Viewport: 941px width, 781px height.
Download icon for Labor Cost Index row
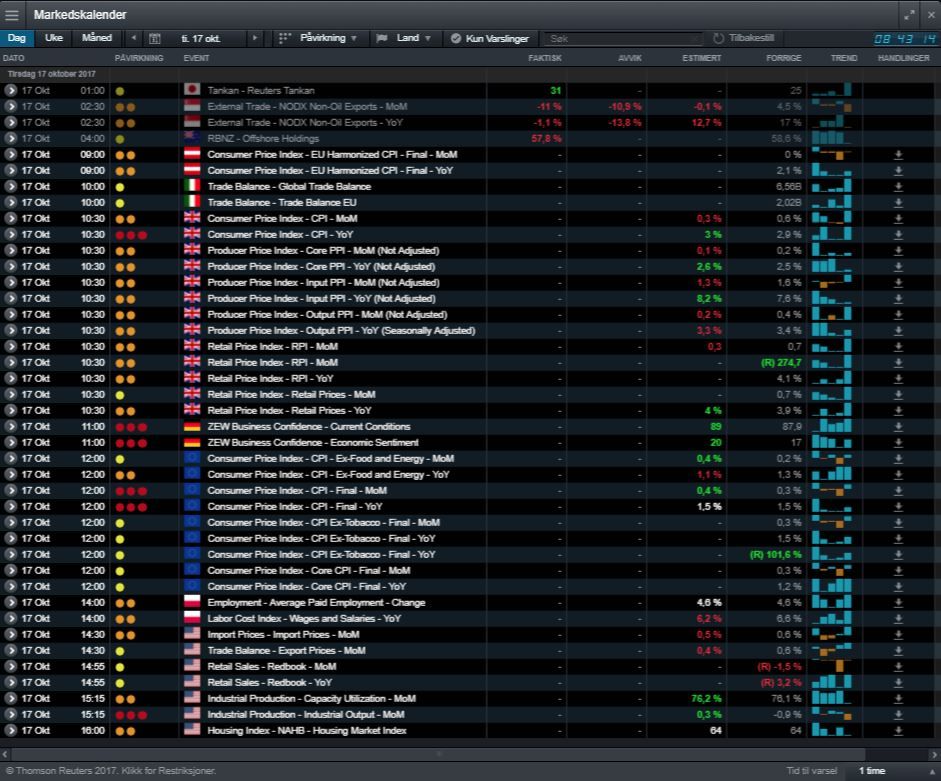click(x=898, y=619)
